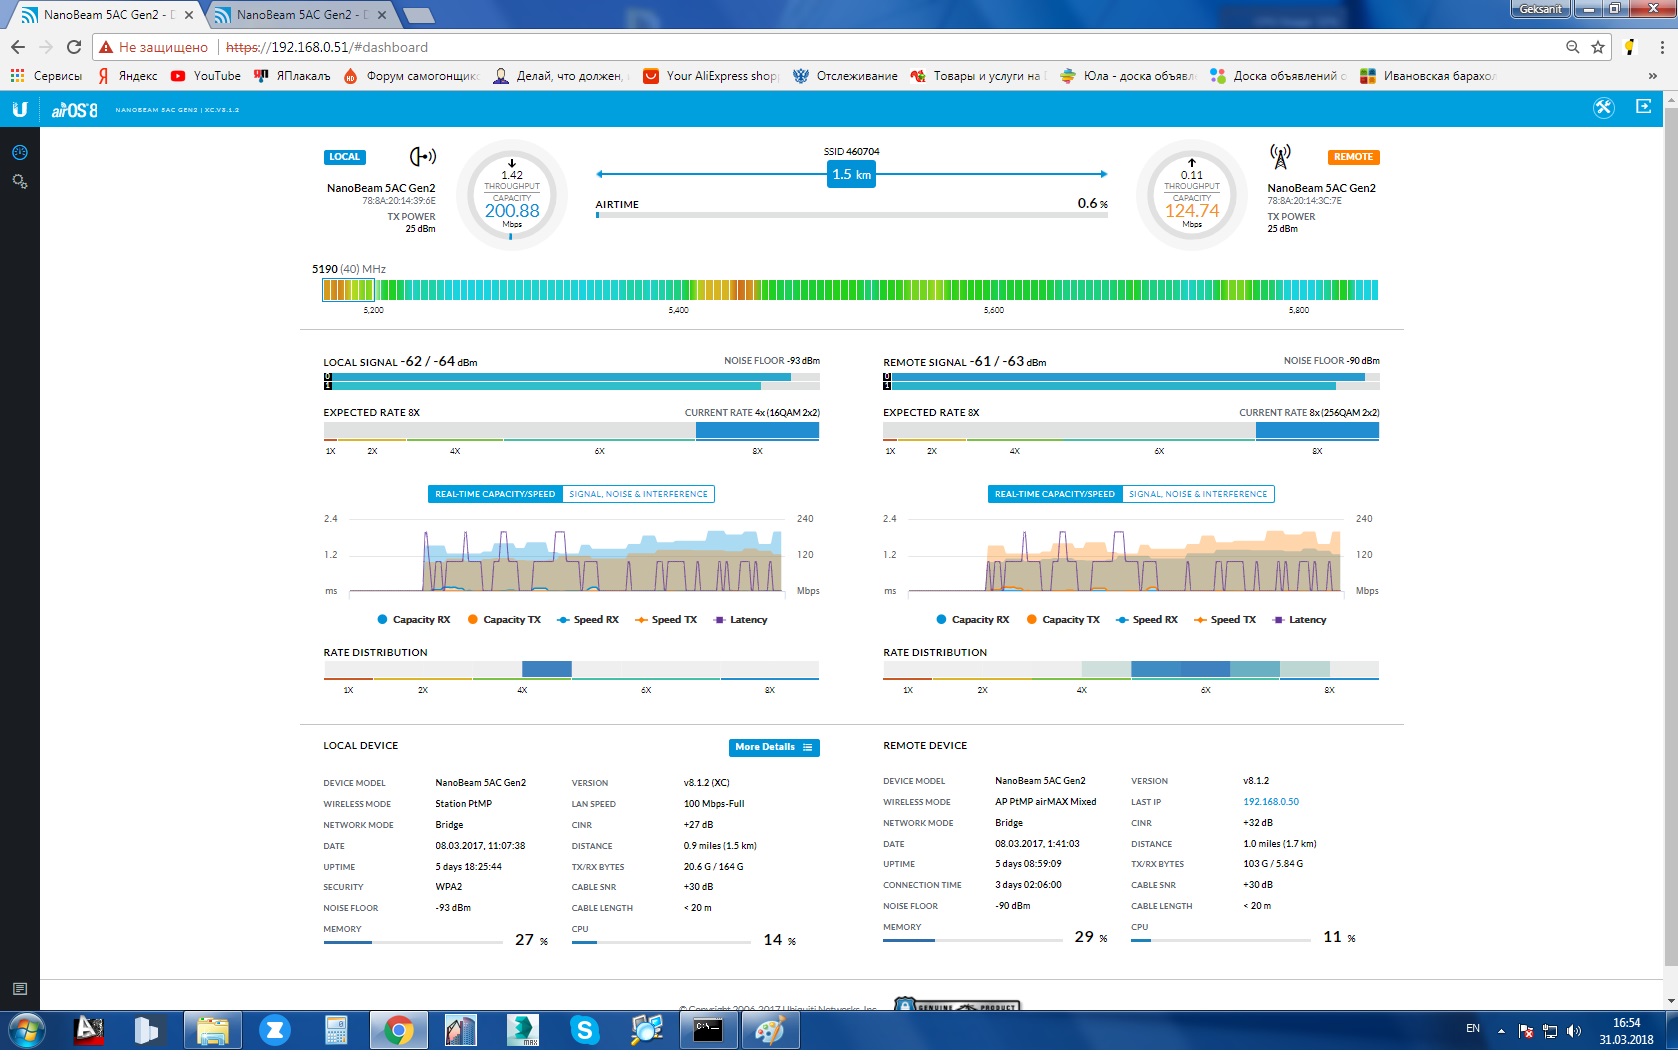
Task: Select local Real-Time Capacity/Speed tab
Action: [x=495, y=494]
